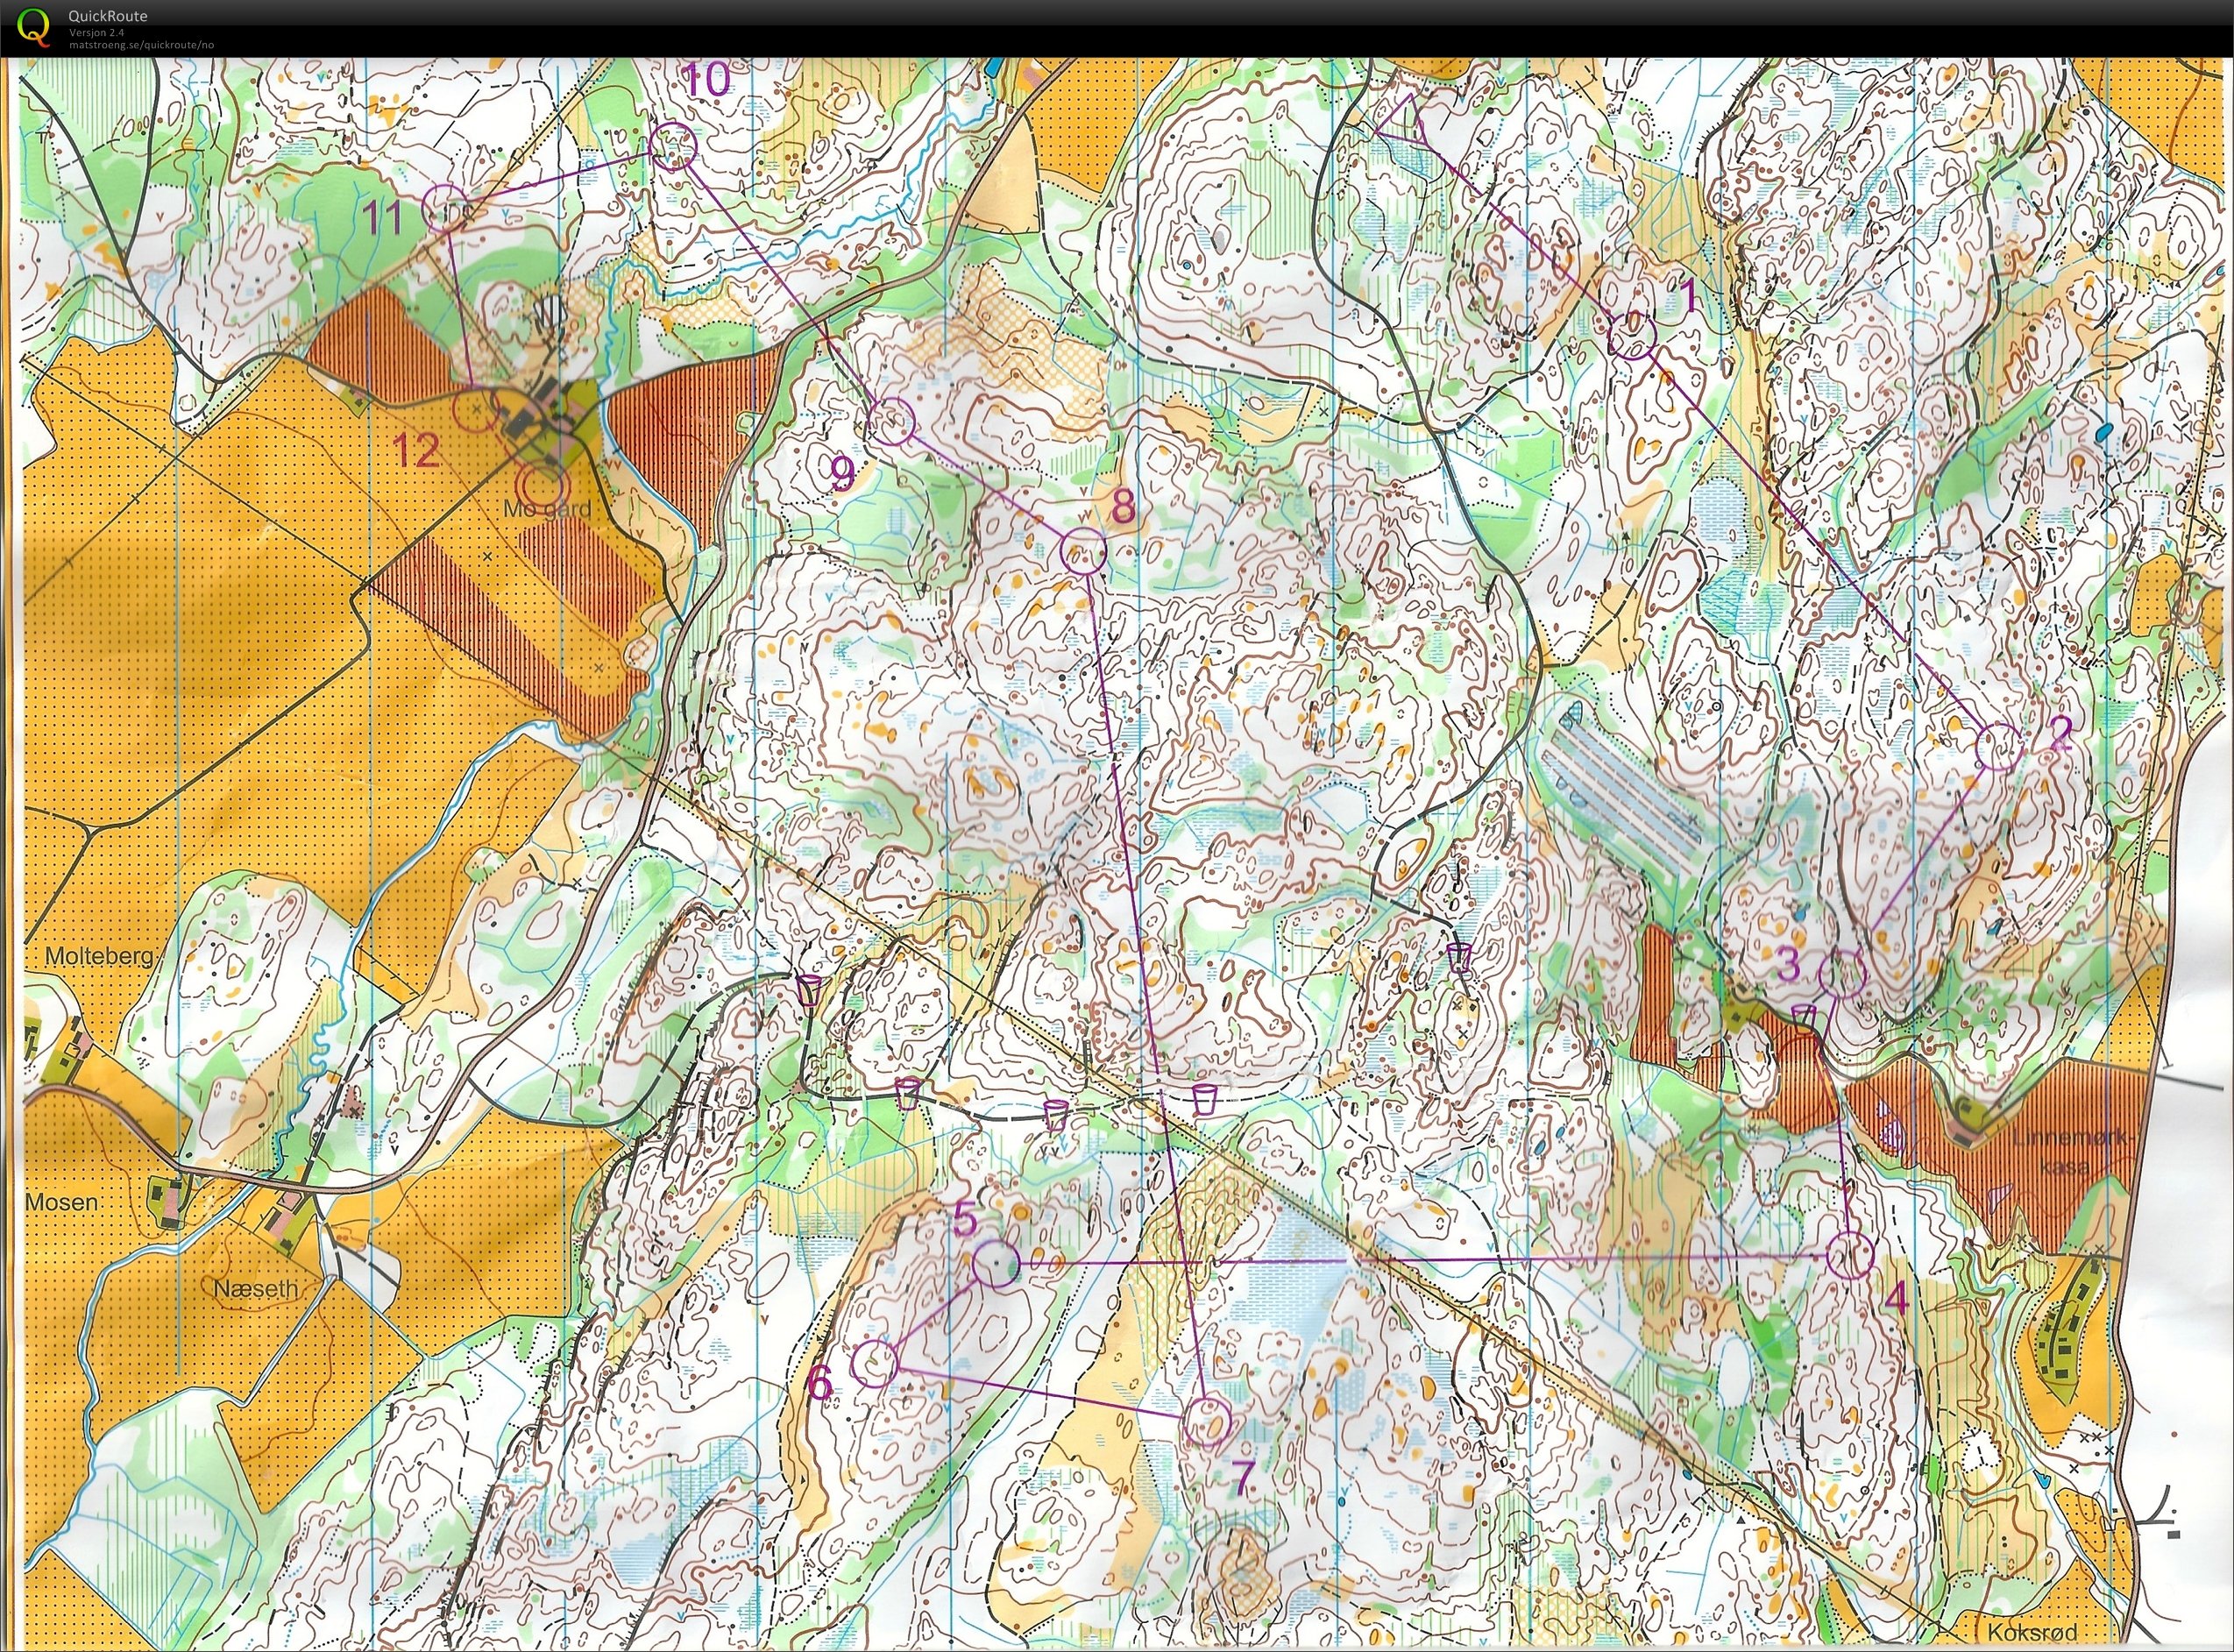Click the circle of control 11
This screenshot has height=1652, width=2234.
tap(446, 207)
